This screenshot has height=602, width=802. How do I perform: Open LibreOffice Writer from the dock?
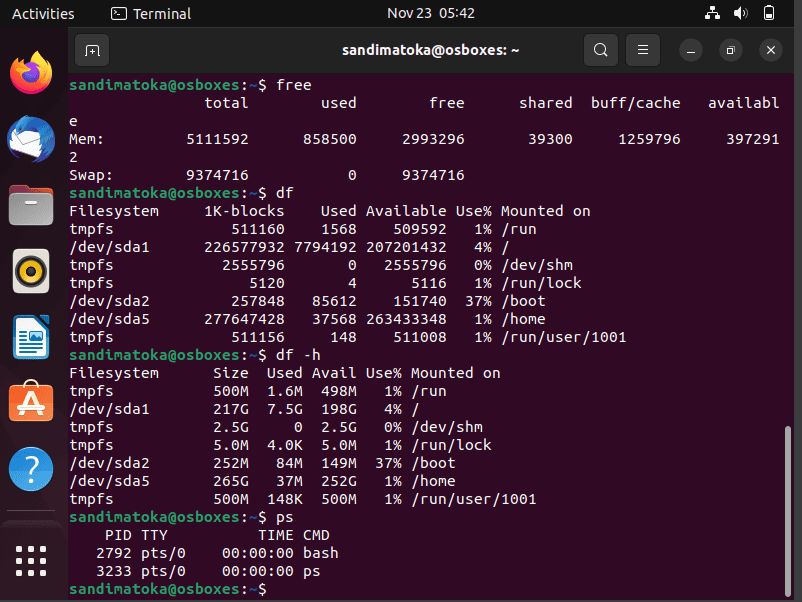point(31,337)
